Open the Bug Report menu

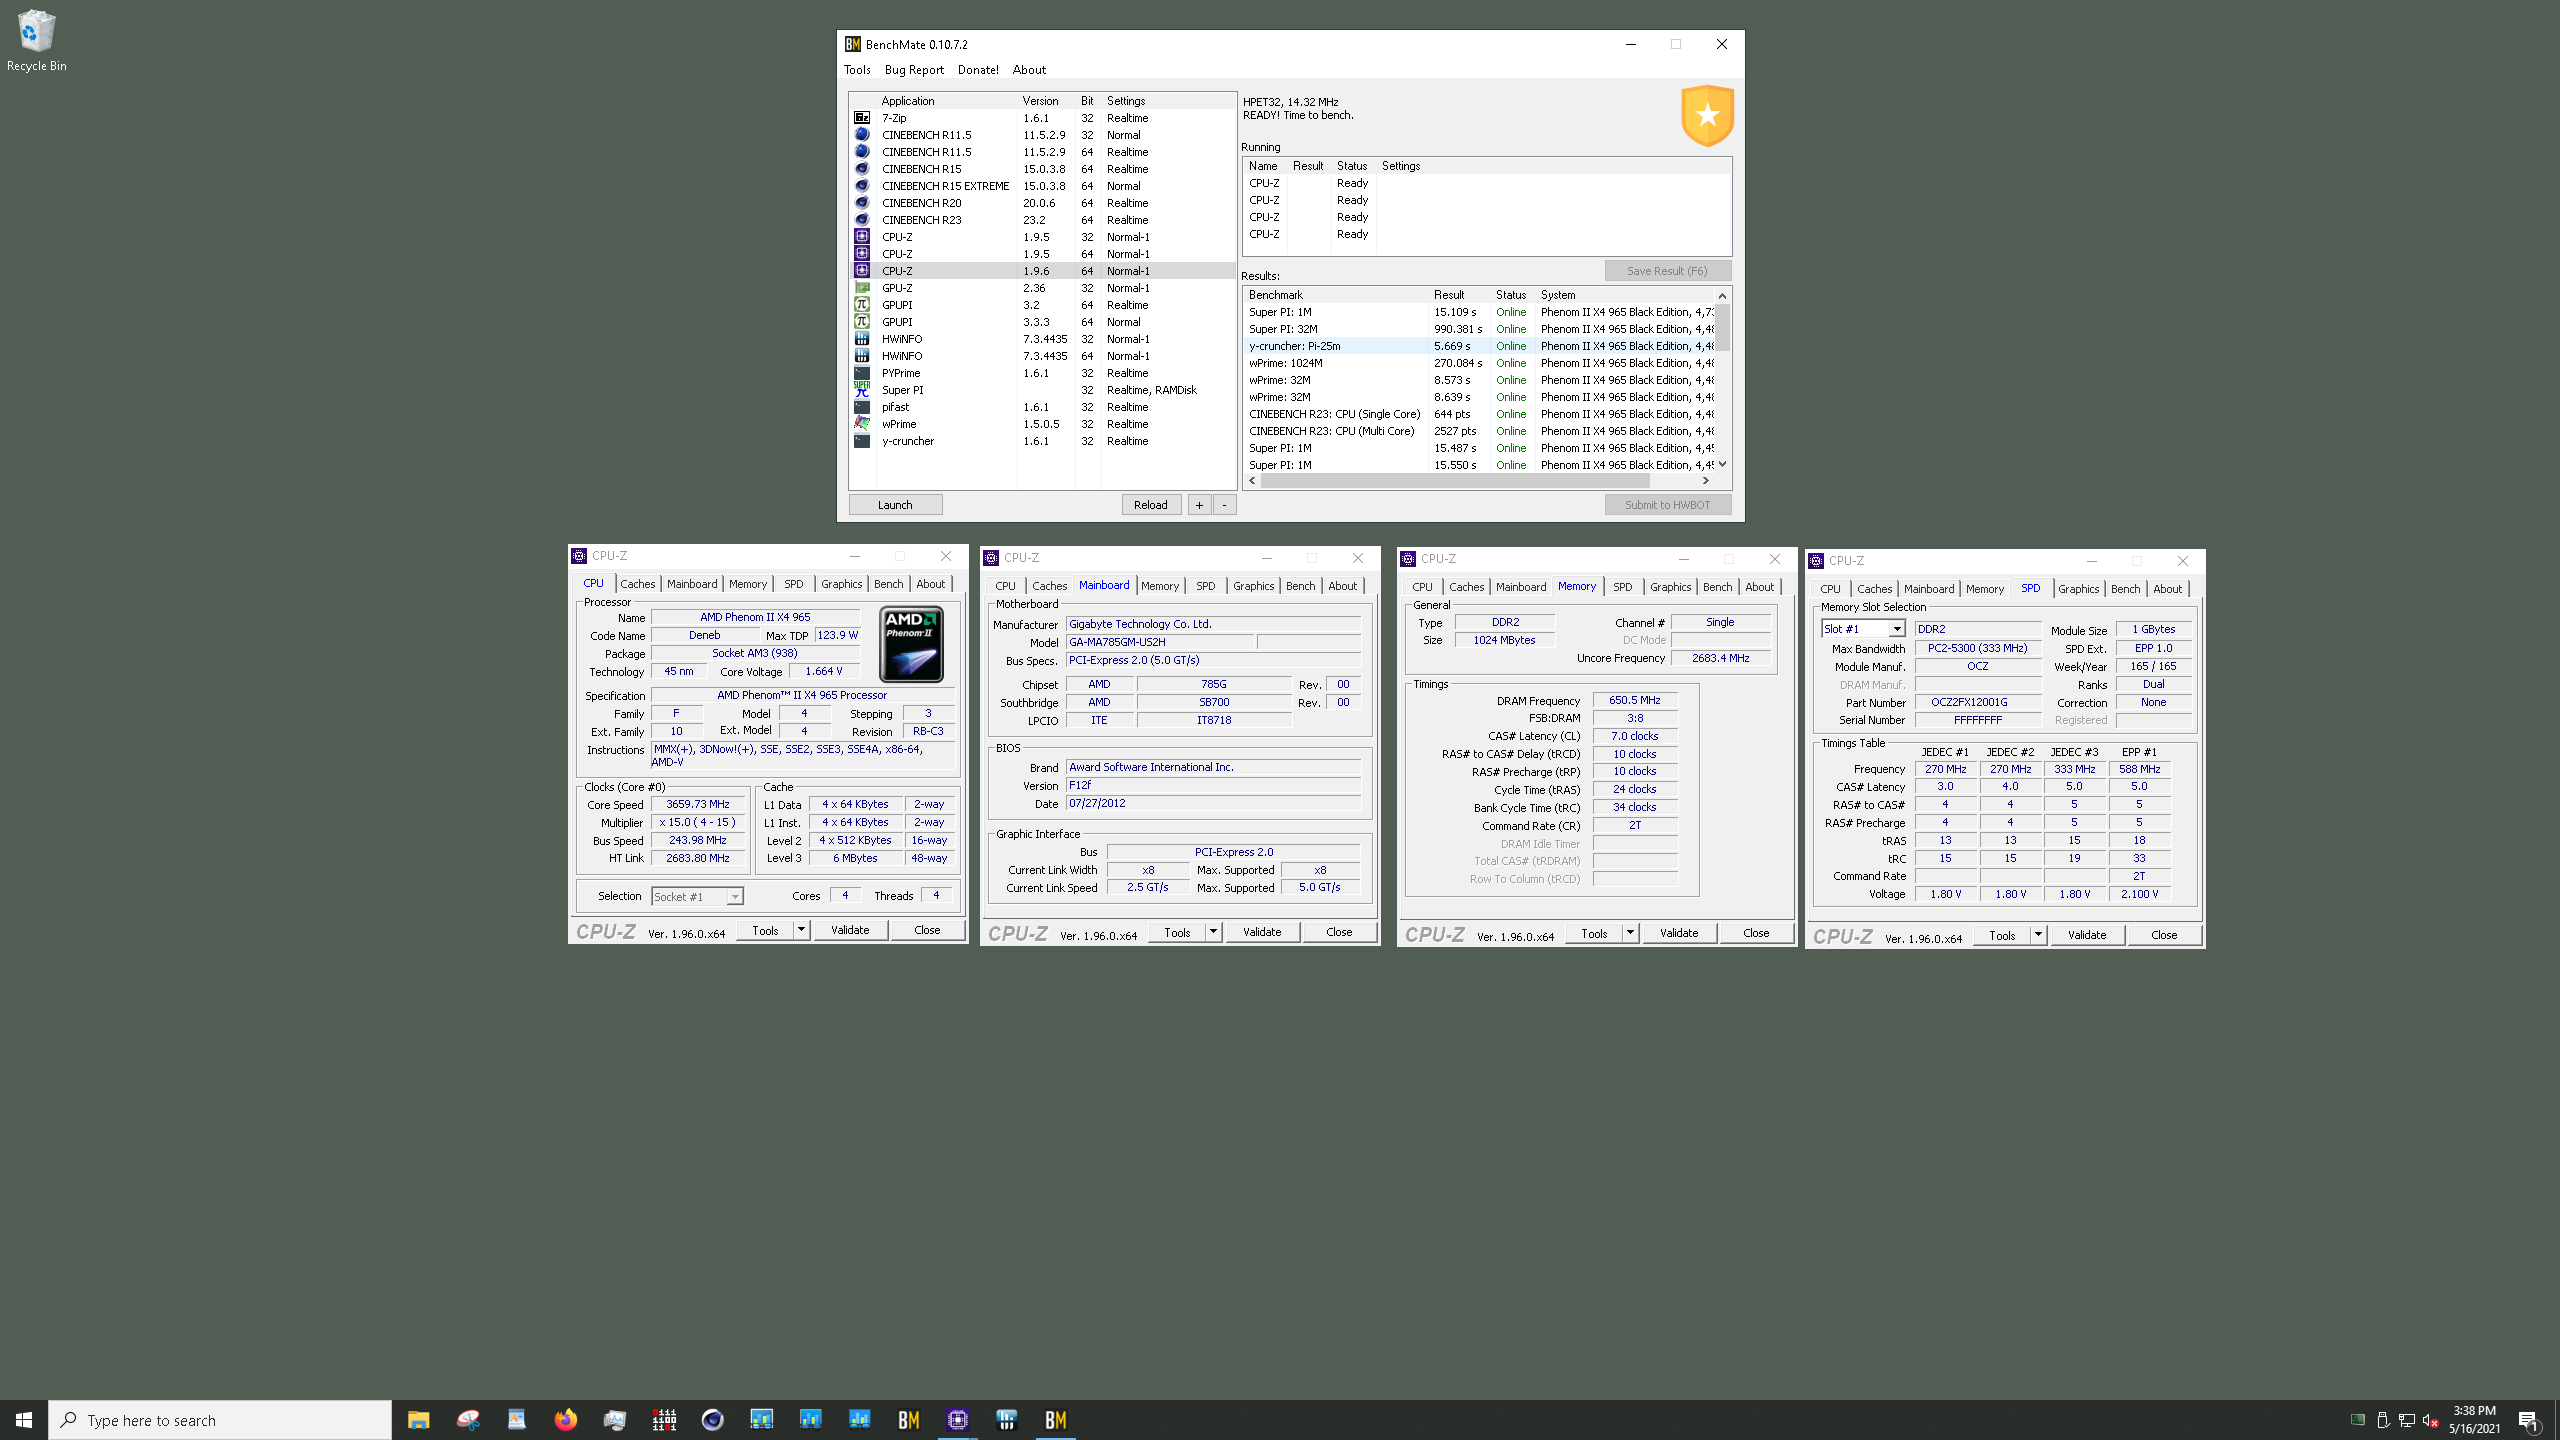(914, 70)
